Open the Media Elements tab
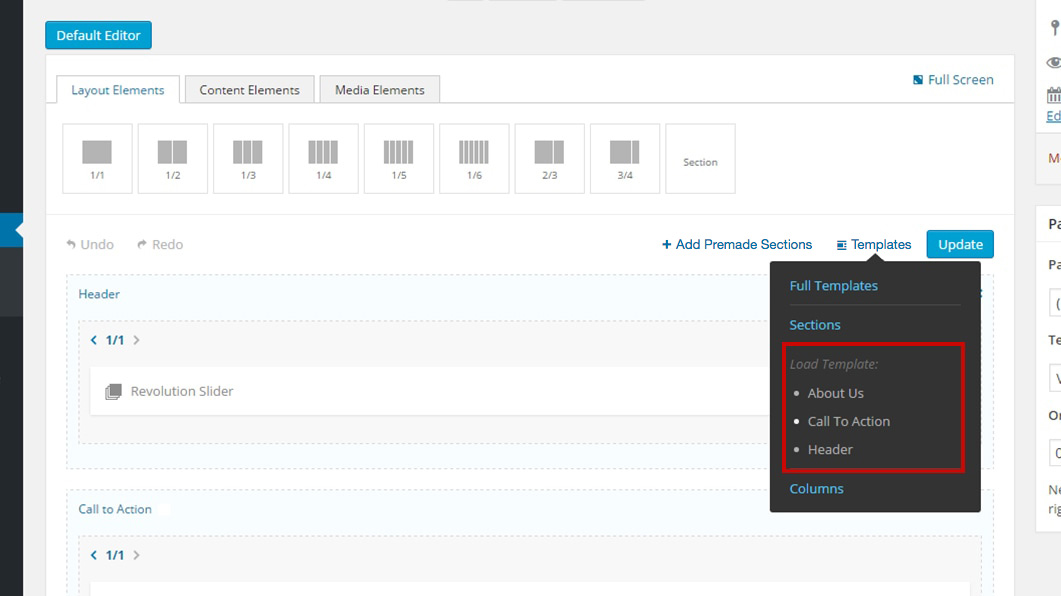 [380, 90]
